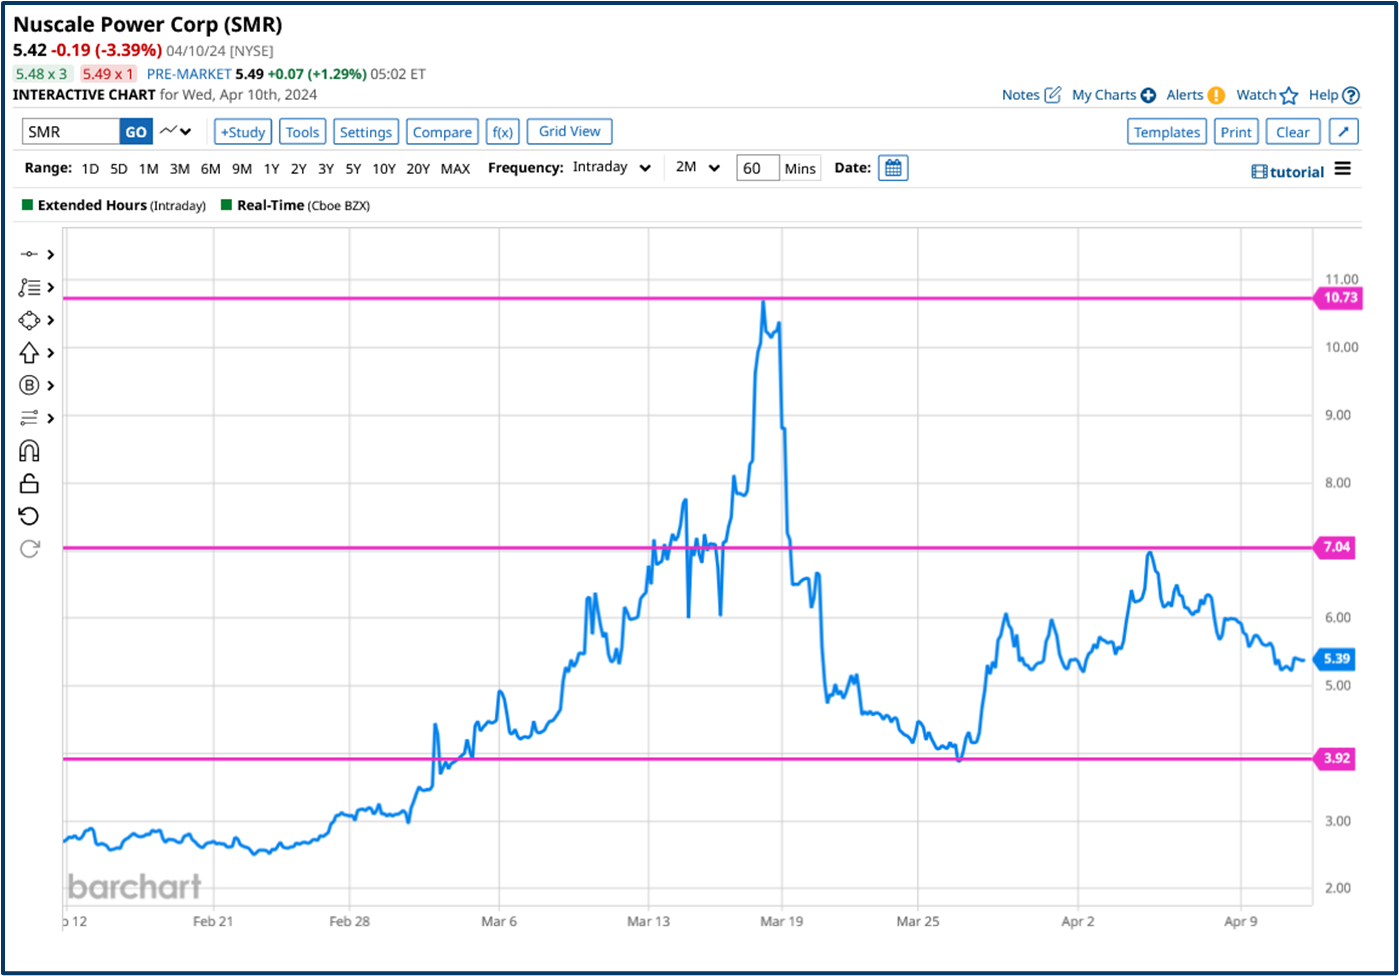Add chart using My Charts plus icon
The height and width of the screenshot is (976, 1399).
tap(1148, 96)
